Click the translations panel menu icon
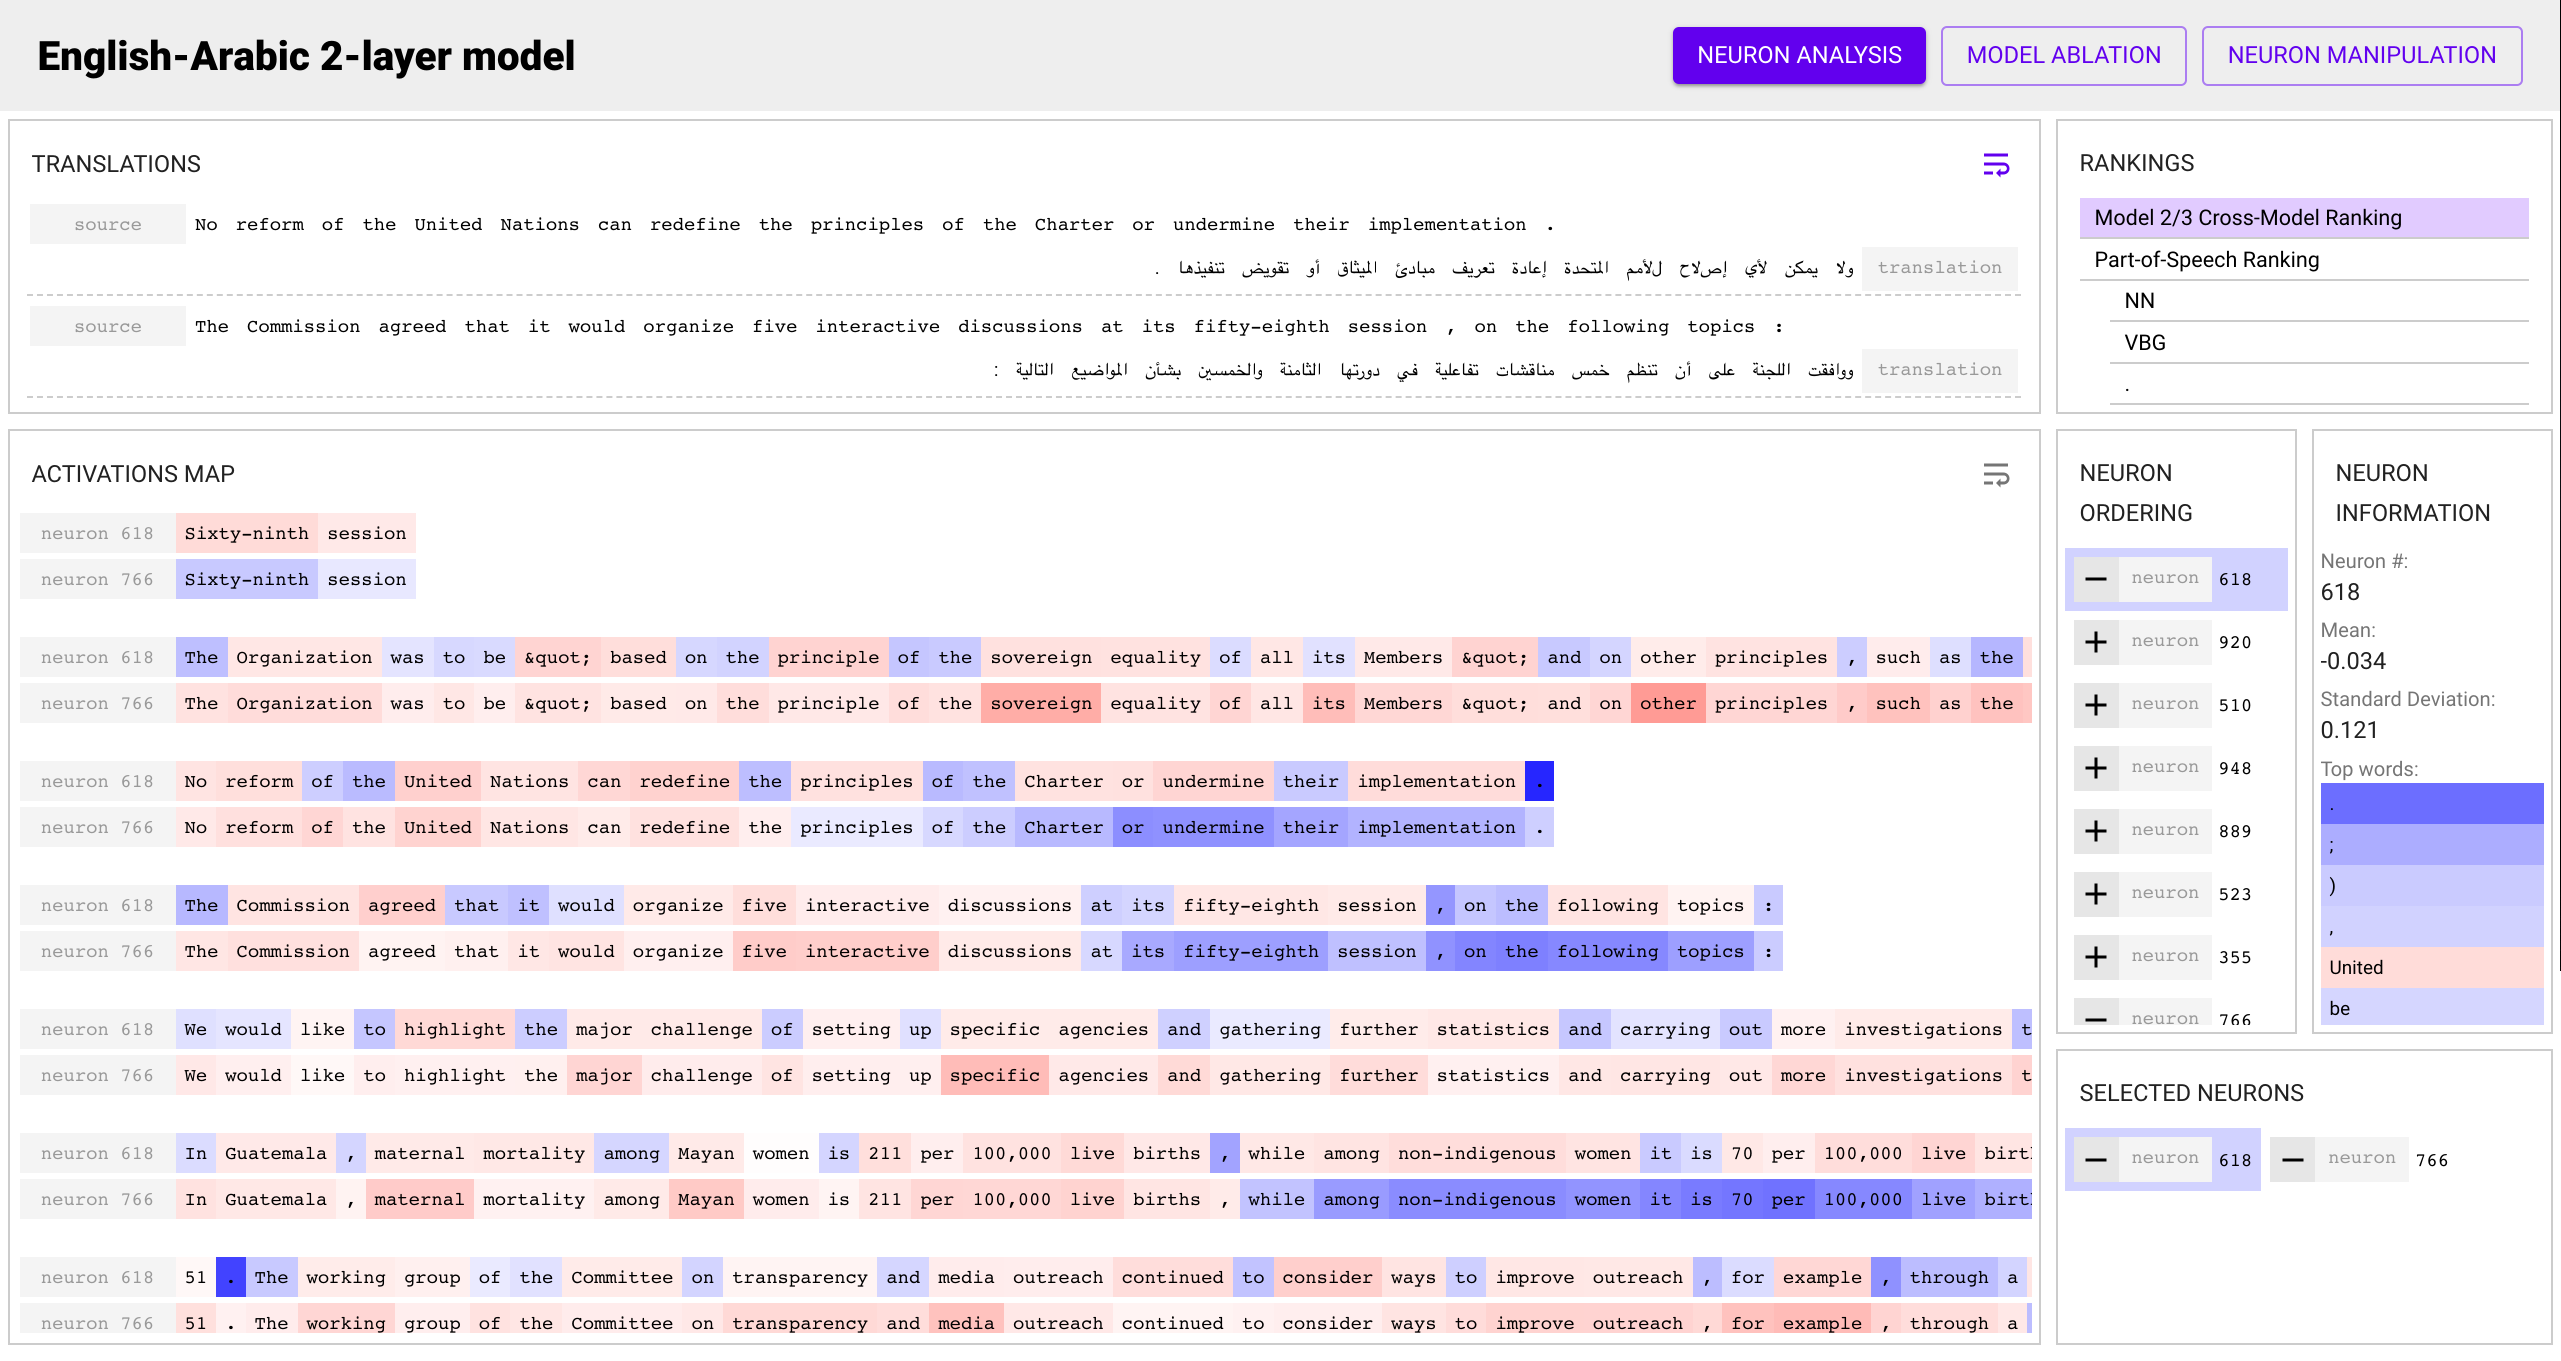 [x=1995, y=164]
